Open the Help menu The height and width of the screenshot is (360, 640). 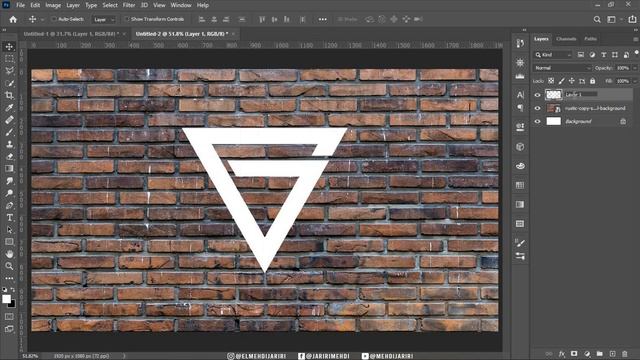point(203,5)
